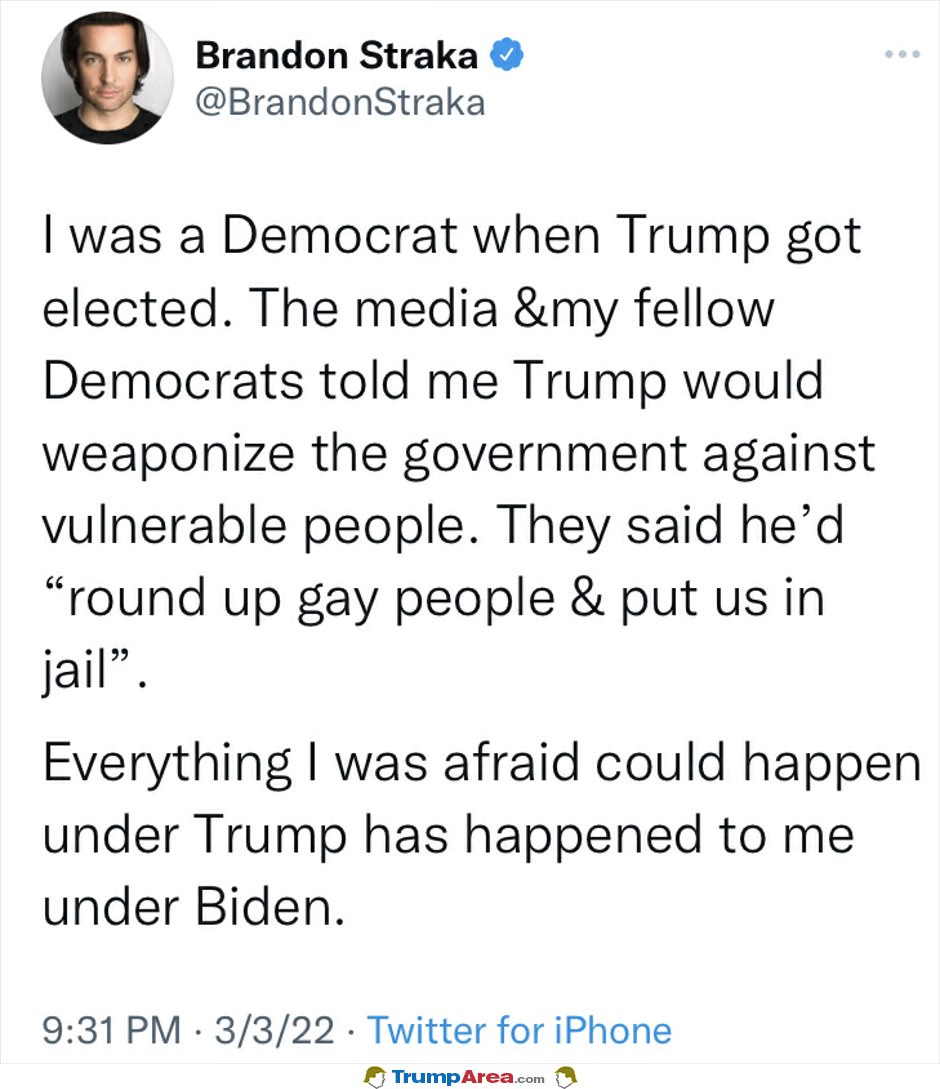Open the Brandon Straka display name
The width and height of the screenshot is (940, 1089).
[x=337, y=56]
